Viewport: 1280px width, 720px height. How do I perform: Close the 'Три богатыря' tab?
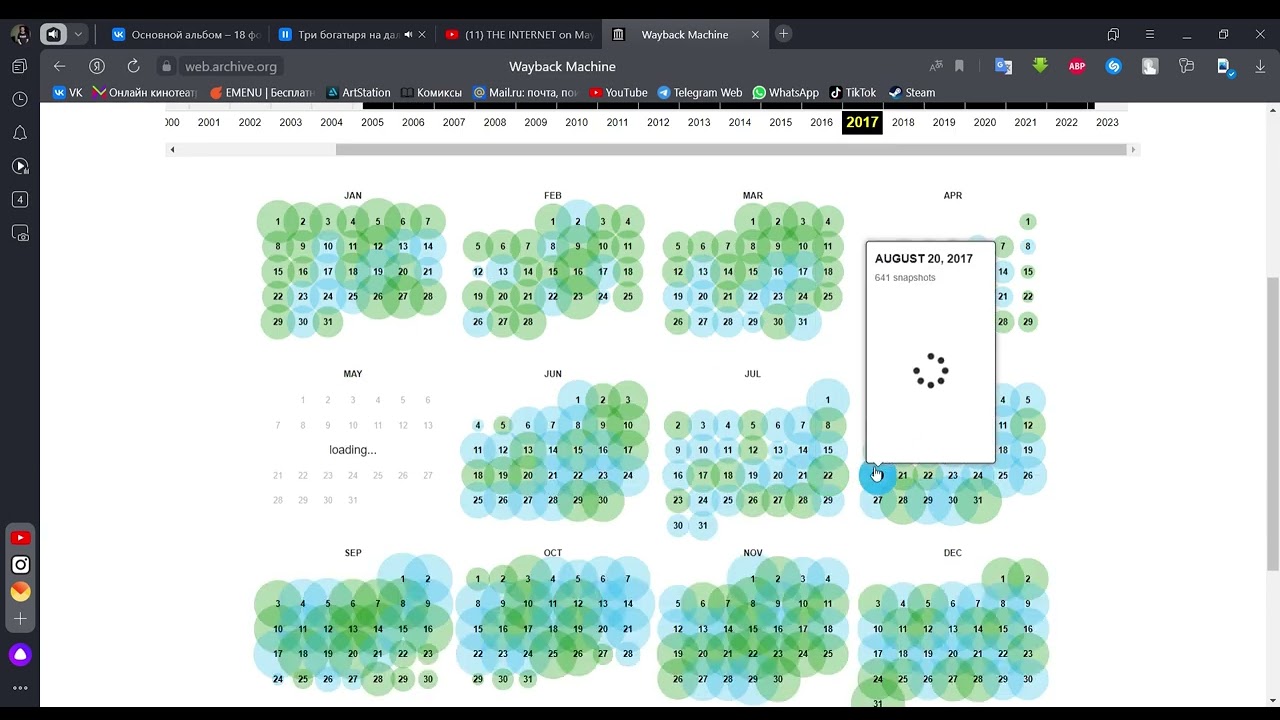click(x=422, y=34)
